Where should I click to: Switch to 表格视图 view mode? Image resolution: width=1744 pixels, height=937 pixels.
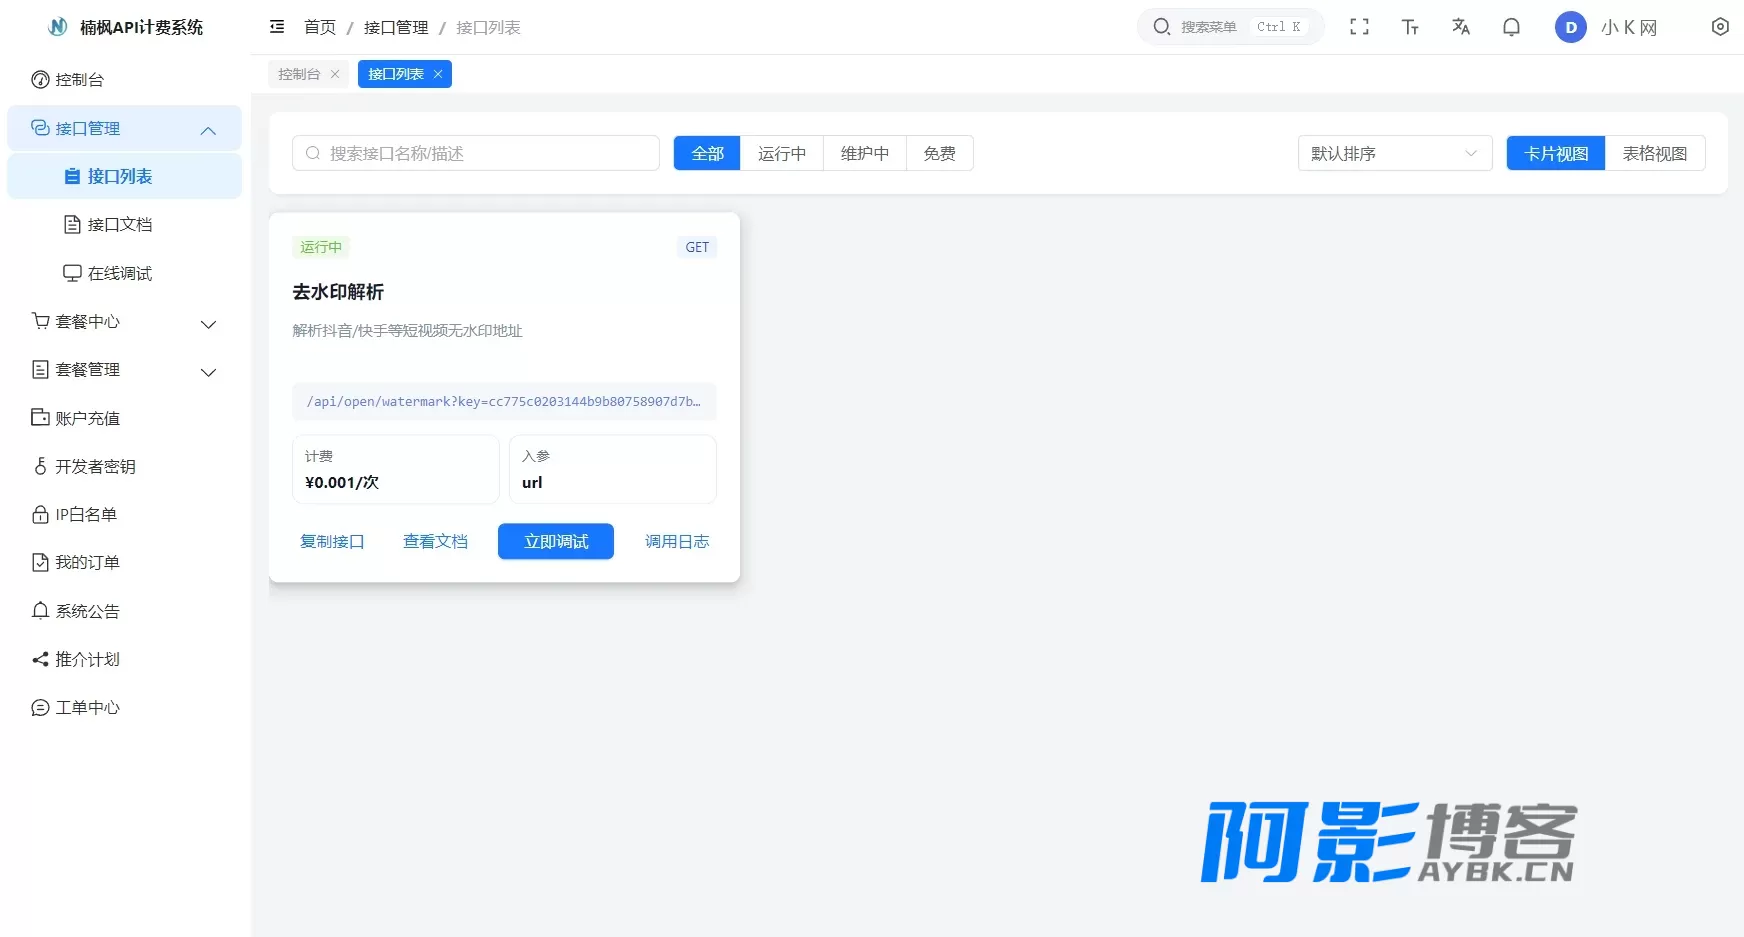point(1655,153)
